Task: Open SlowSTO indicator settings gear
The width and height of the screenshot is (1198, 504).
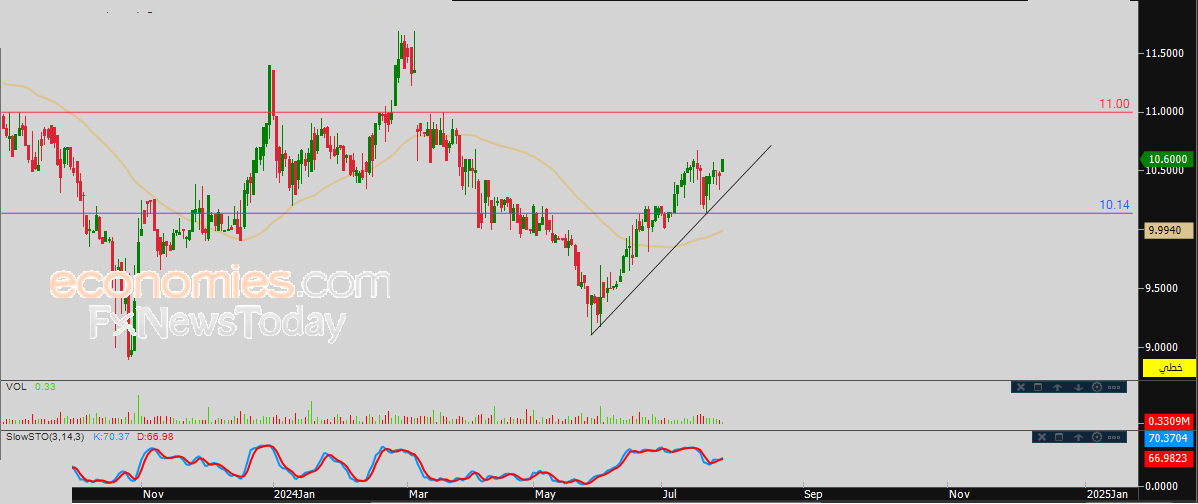Action: tap(1097, 437)
